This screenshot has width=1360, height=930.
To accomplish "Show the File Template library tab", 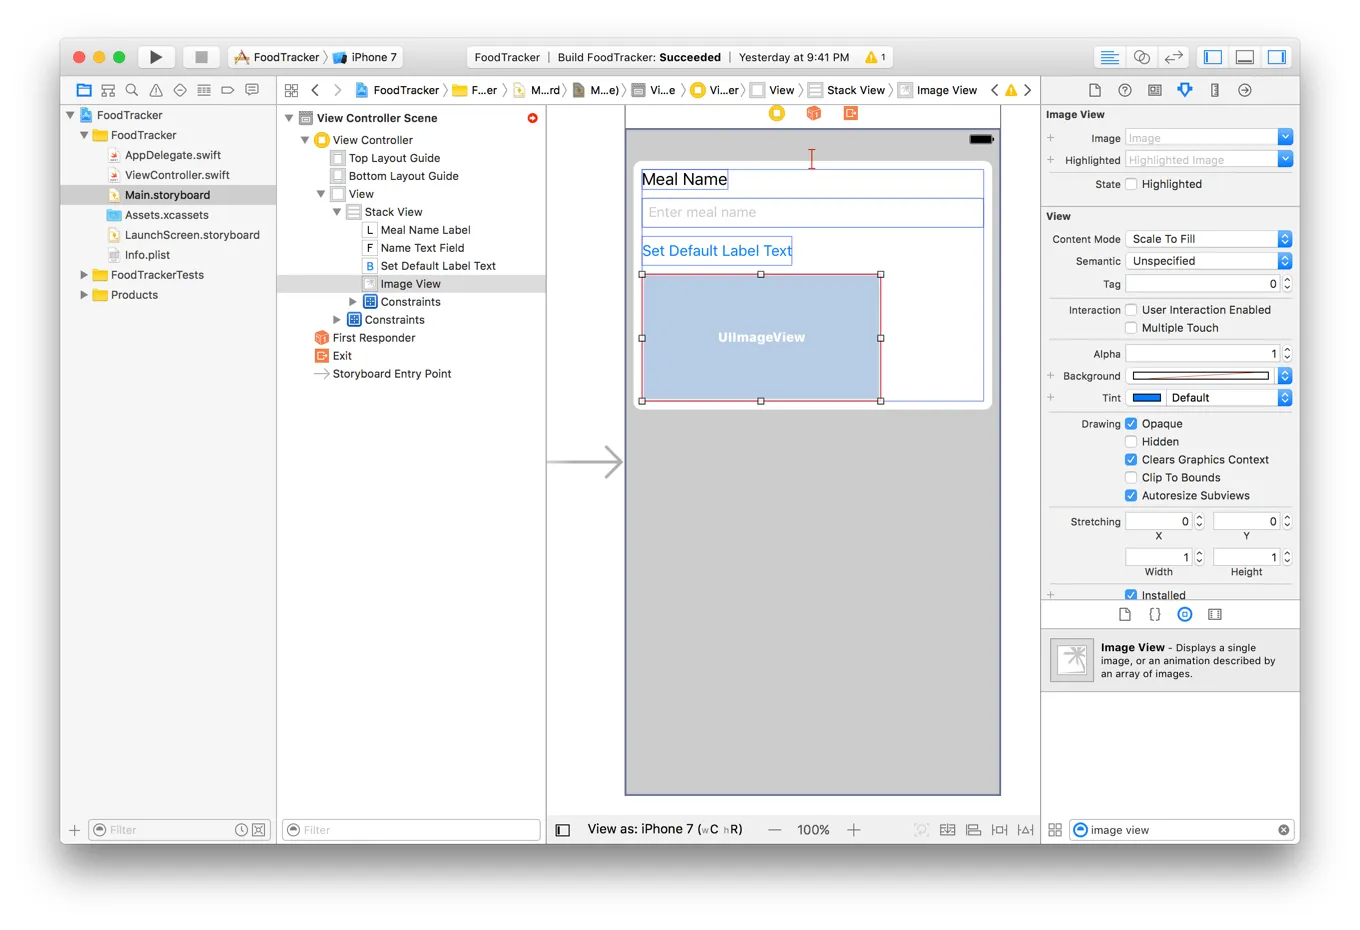I will pos(1125,614).
